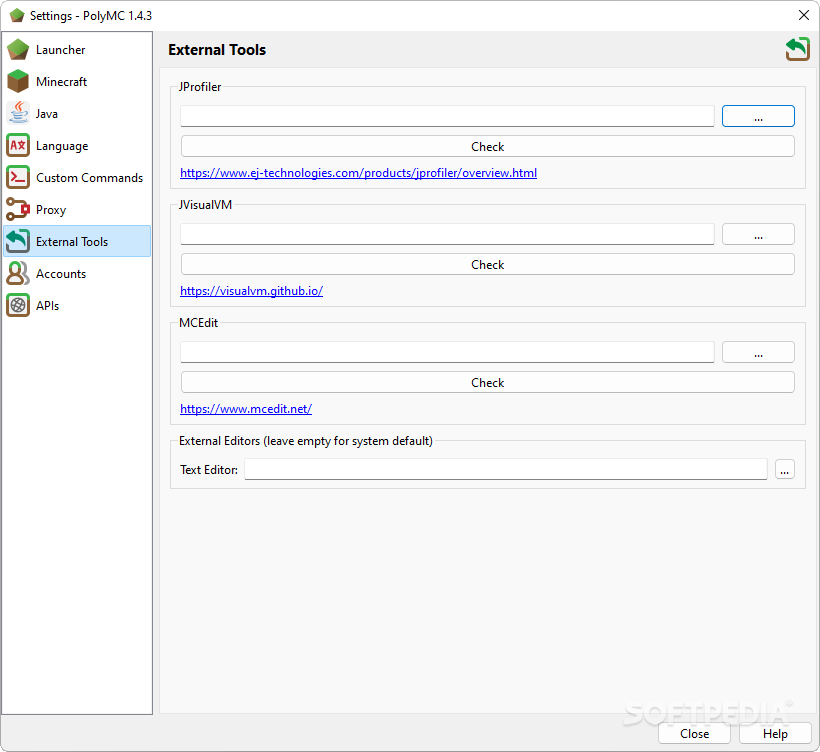Check the JProfiler installation

(x=487, y=146)
